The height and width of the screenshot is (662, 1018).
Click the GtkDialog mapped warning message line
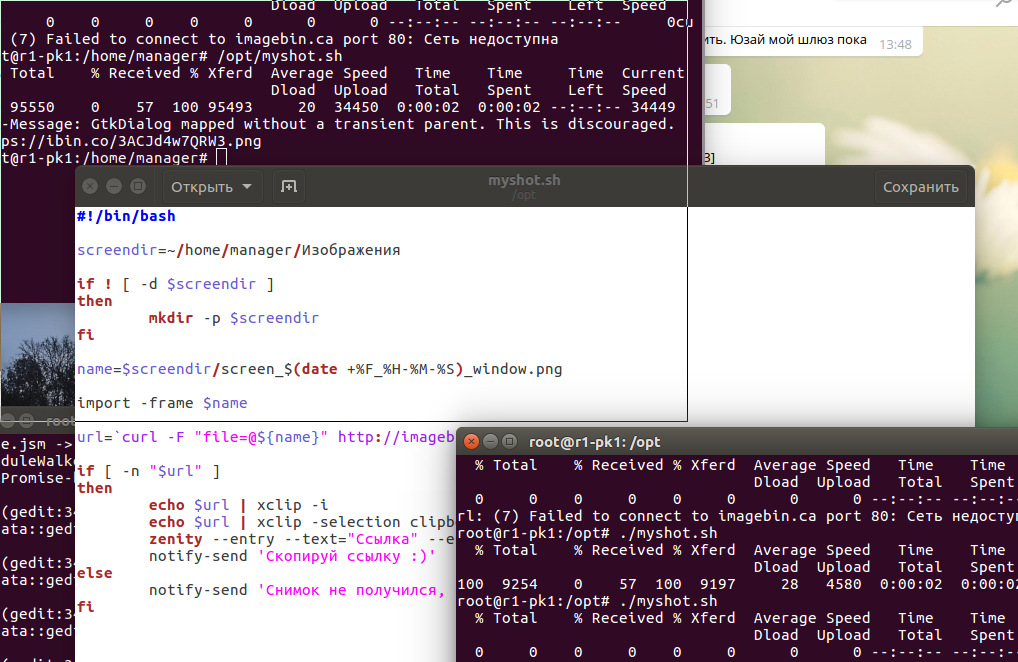[x=338, y=124]
